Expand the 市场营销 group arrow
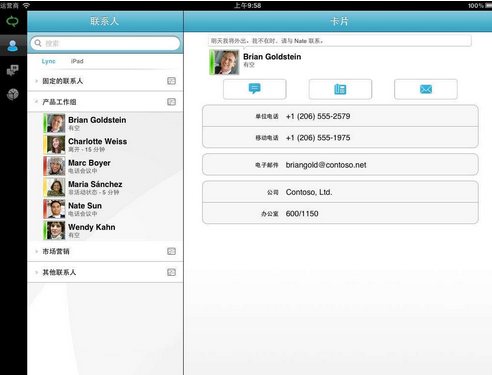Screen dimensions: 492x375 pyautogui.click(x=37, y=251)
